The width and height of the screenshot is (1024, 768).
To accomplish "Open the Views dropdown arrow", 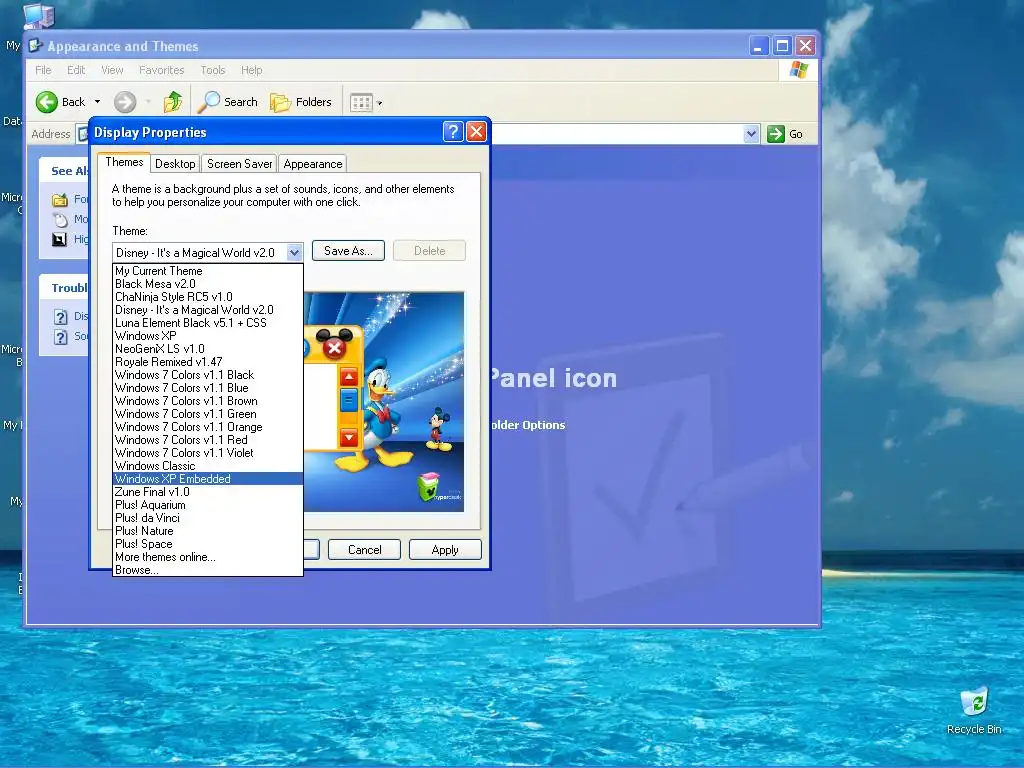I will pyautogui.click(x=380, y=103).
